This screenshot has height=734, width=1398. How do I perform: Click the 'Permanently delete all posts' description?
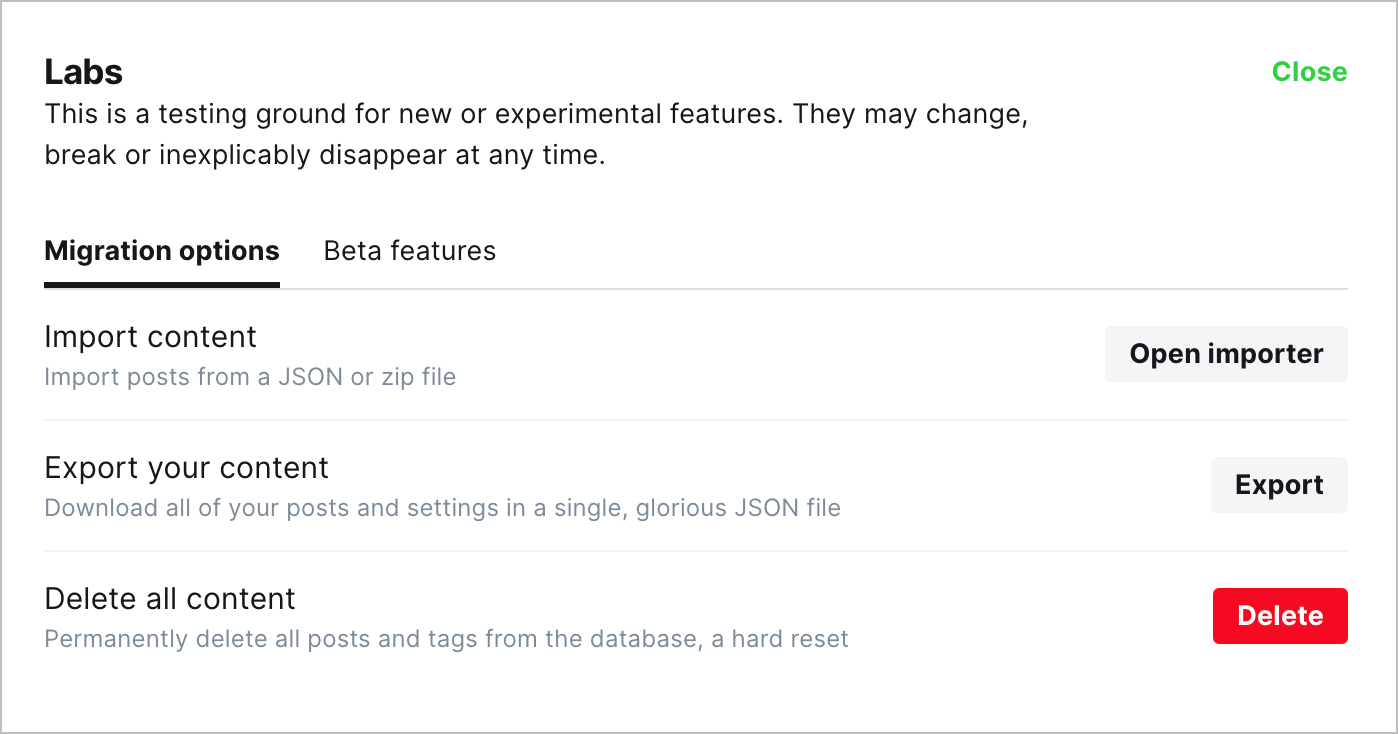pos(447,639)
